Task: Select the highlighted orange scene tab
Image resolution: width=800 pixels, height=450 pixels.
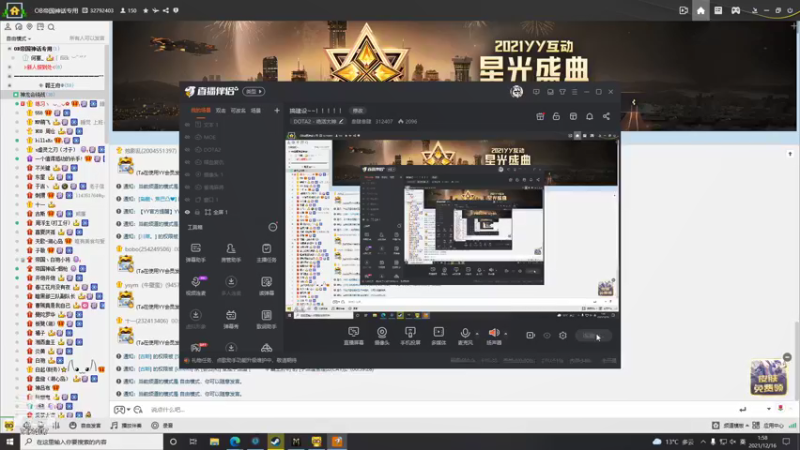Action: (201, 110)
